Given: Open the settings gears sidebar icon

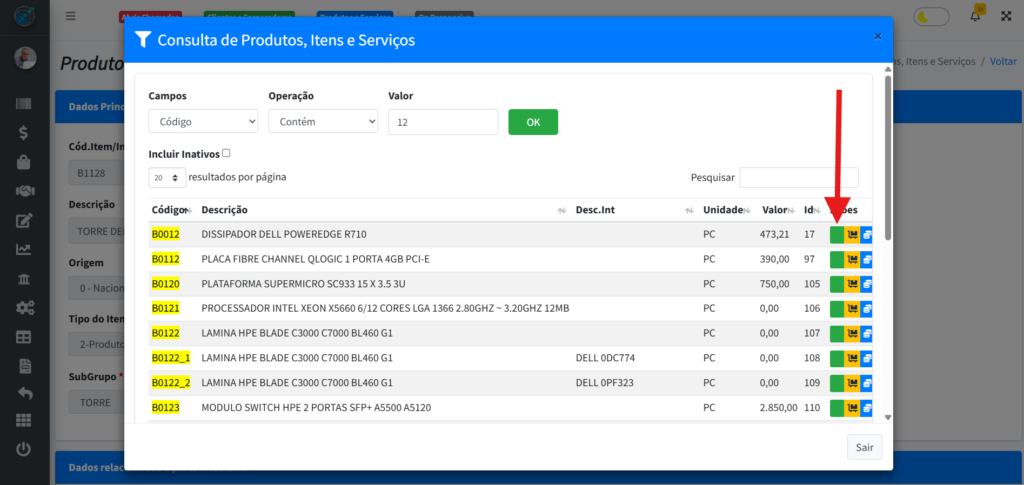Looking at the screenshot, I should click(25, 307).
